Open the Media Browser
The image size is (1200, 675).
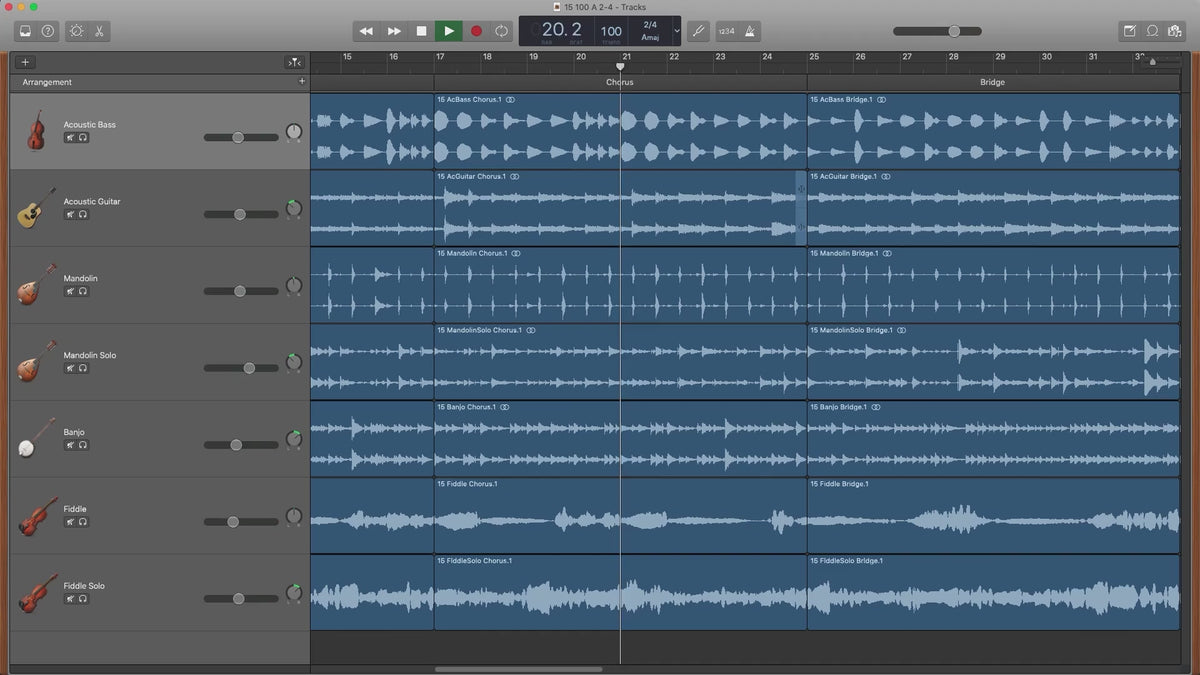coord(1175,31)
